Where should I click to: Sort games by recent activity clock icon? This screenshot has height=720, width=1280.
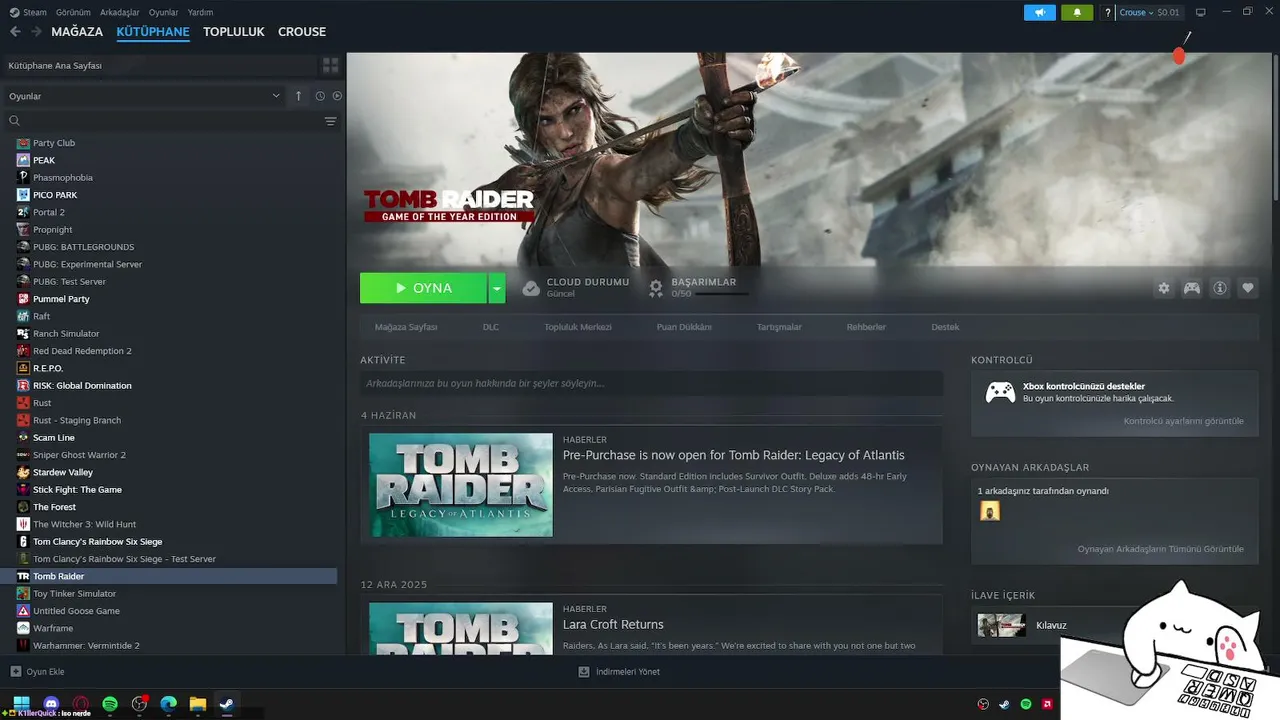point(320,96)
